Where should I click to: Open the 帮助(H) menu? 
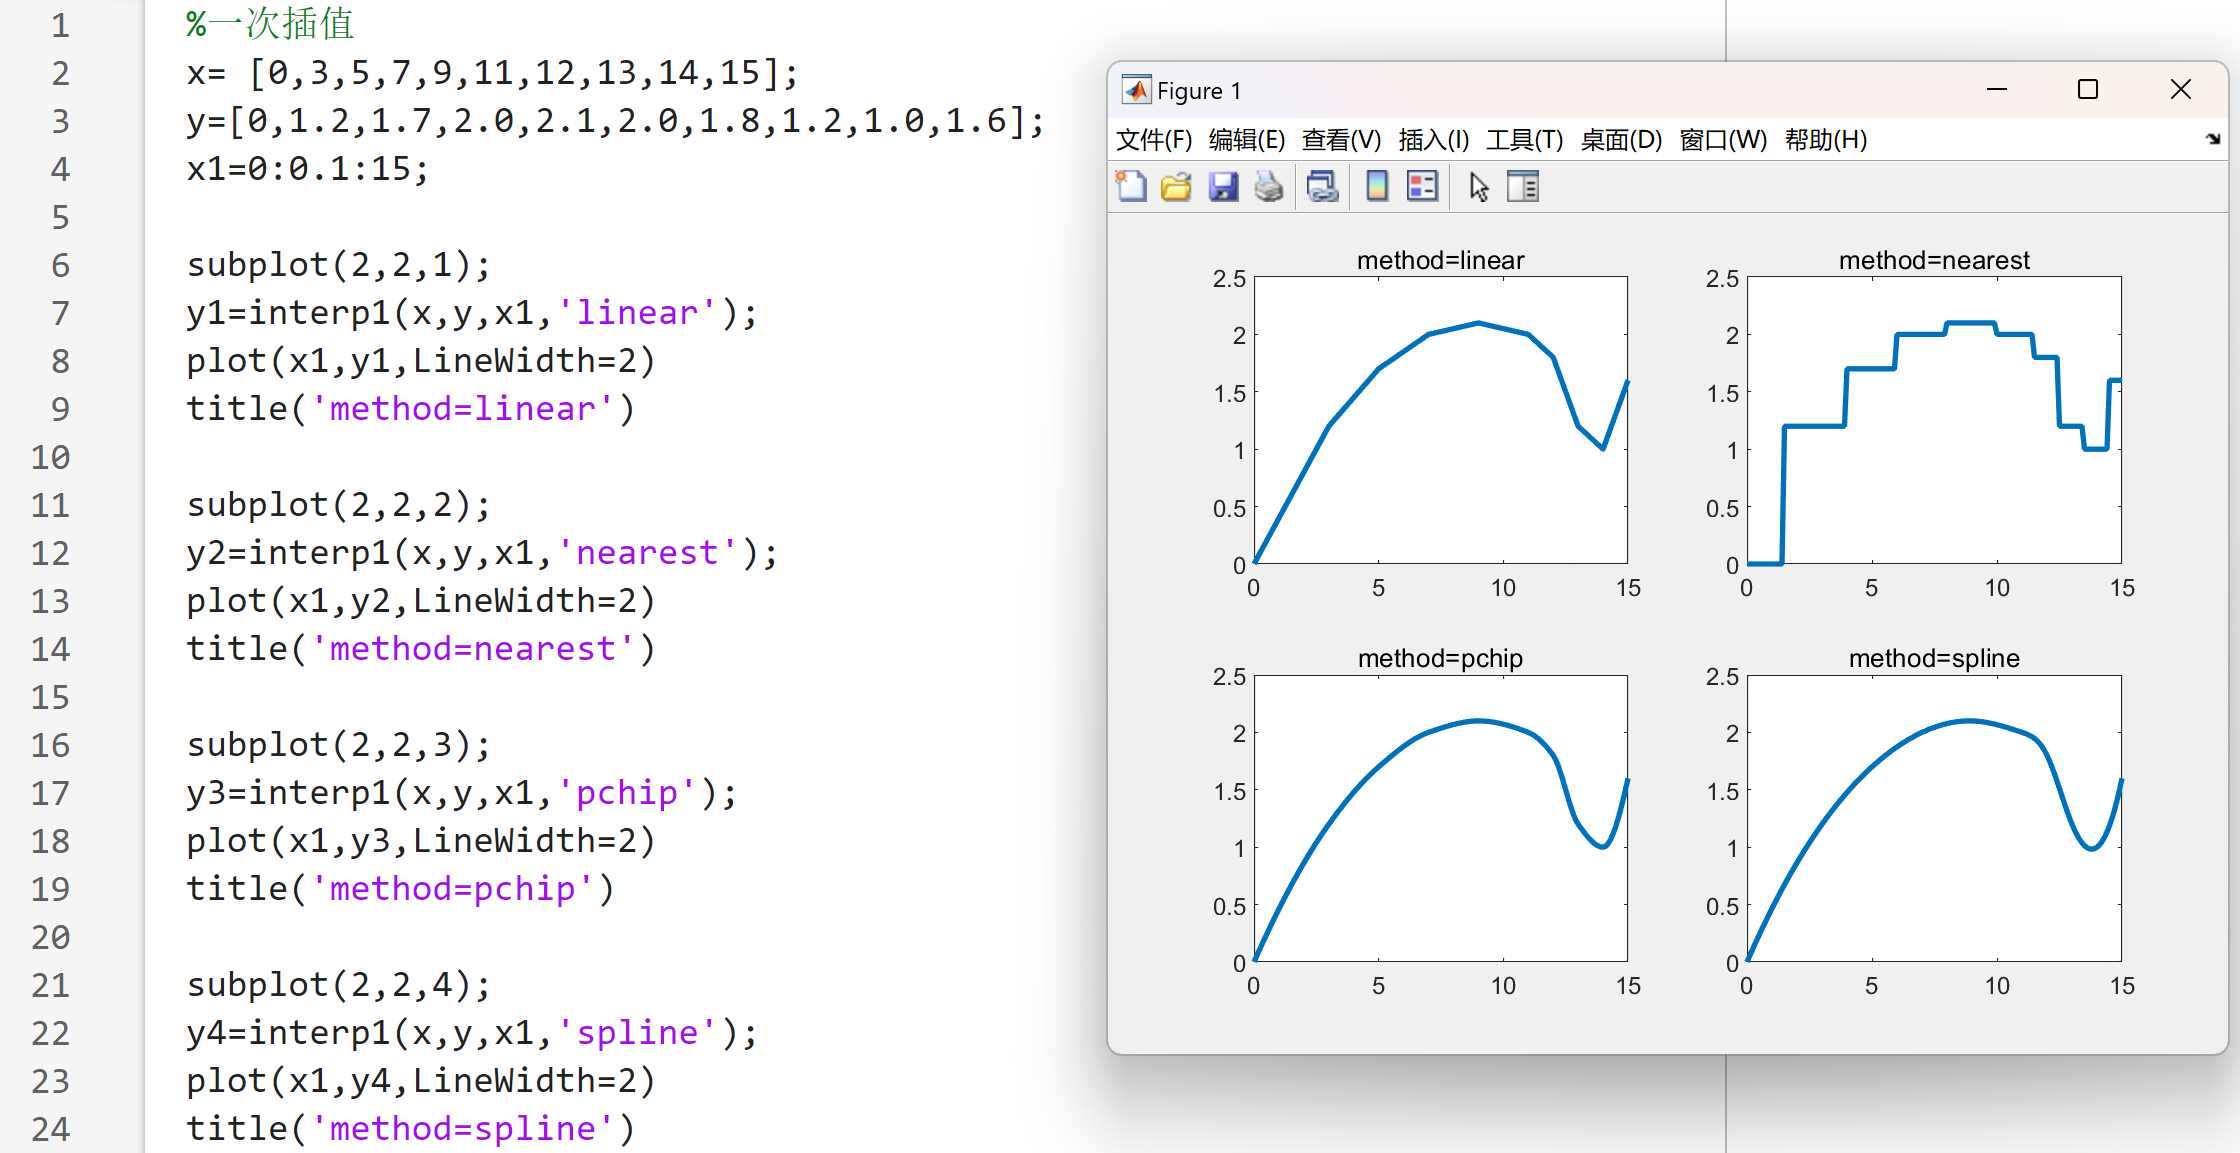pyautogui.click(x=1826, y=140)
